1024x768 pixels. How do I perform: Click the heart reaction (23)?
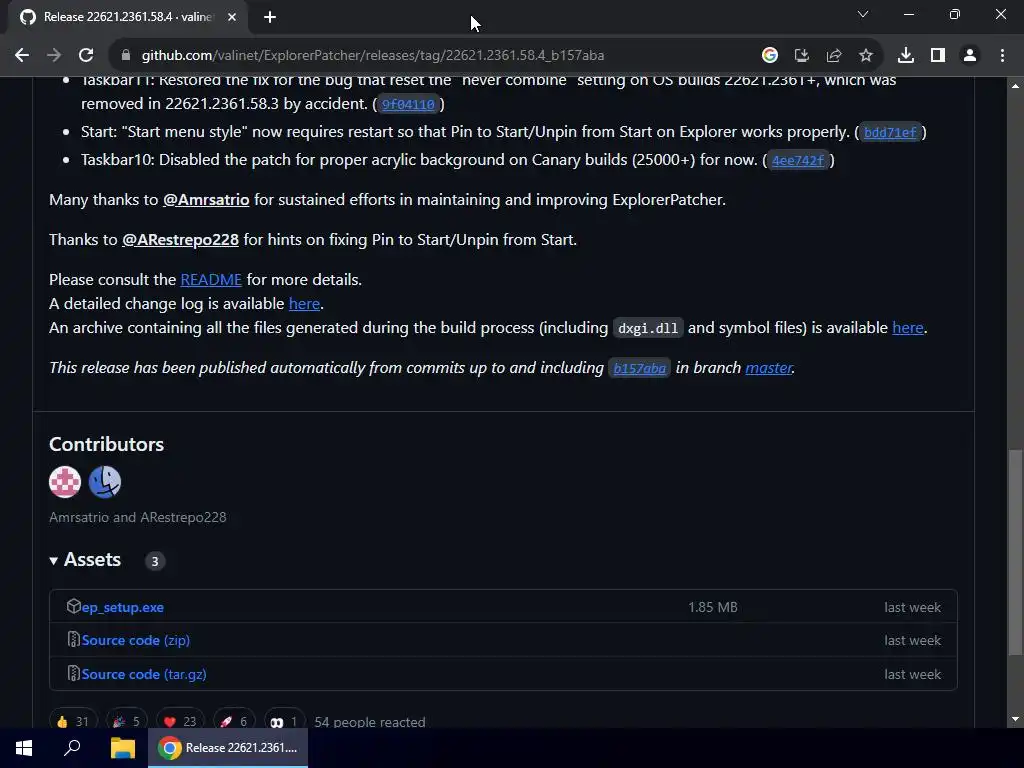click(180, 721)
